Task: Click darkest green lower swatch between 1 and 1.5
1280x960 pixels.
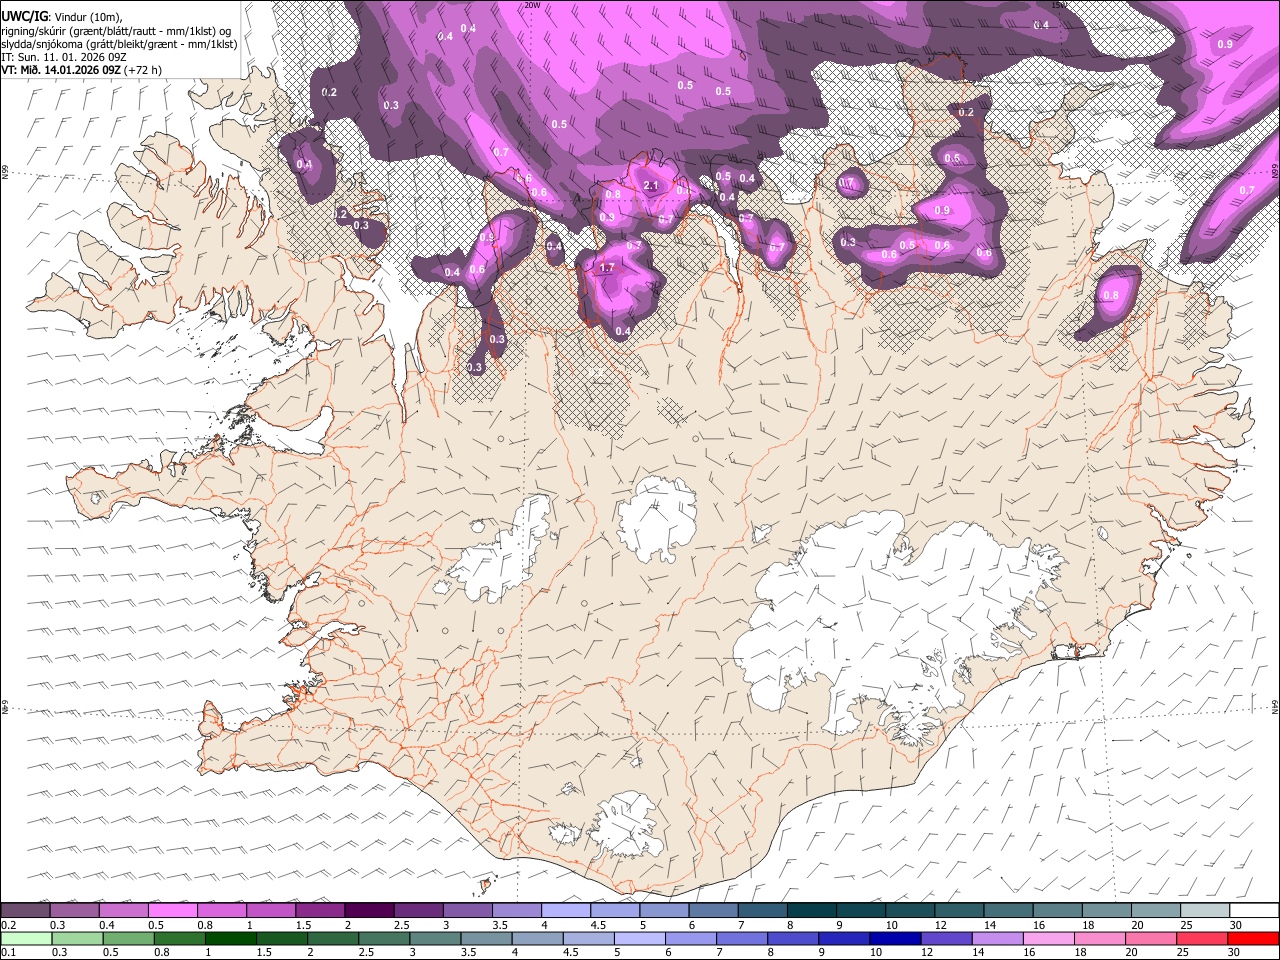Action: (230, 939)
